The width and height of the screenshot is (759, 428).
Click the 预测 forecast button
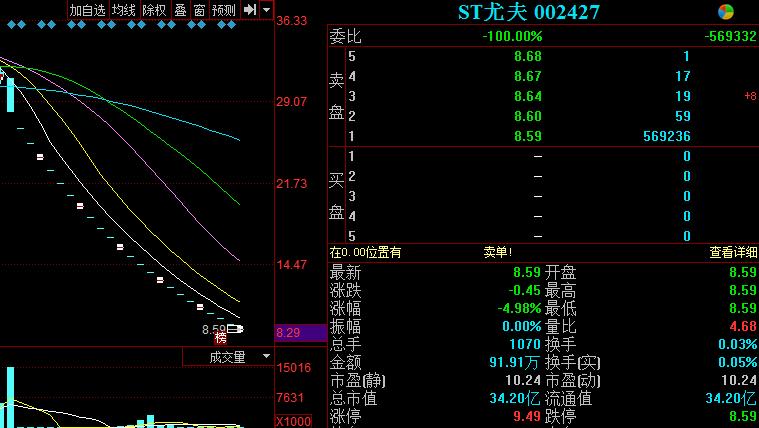pos(224,10)
